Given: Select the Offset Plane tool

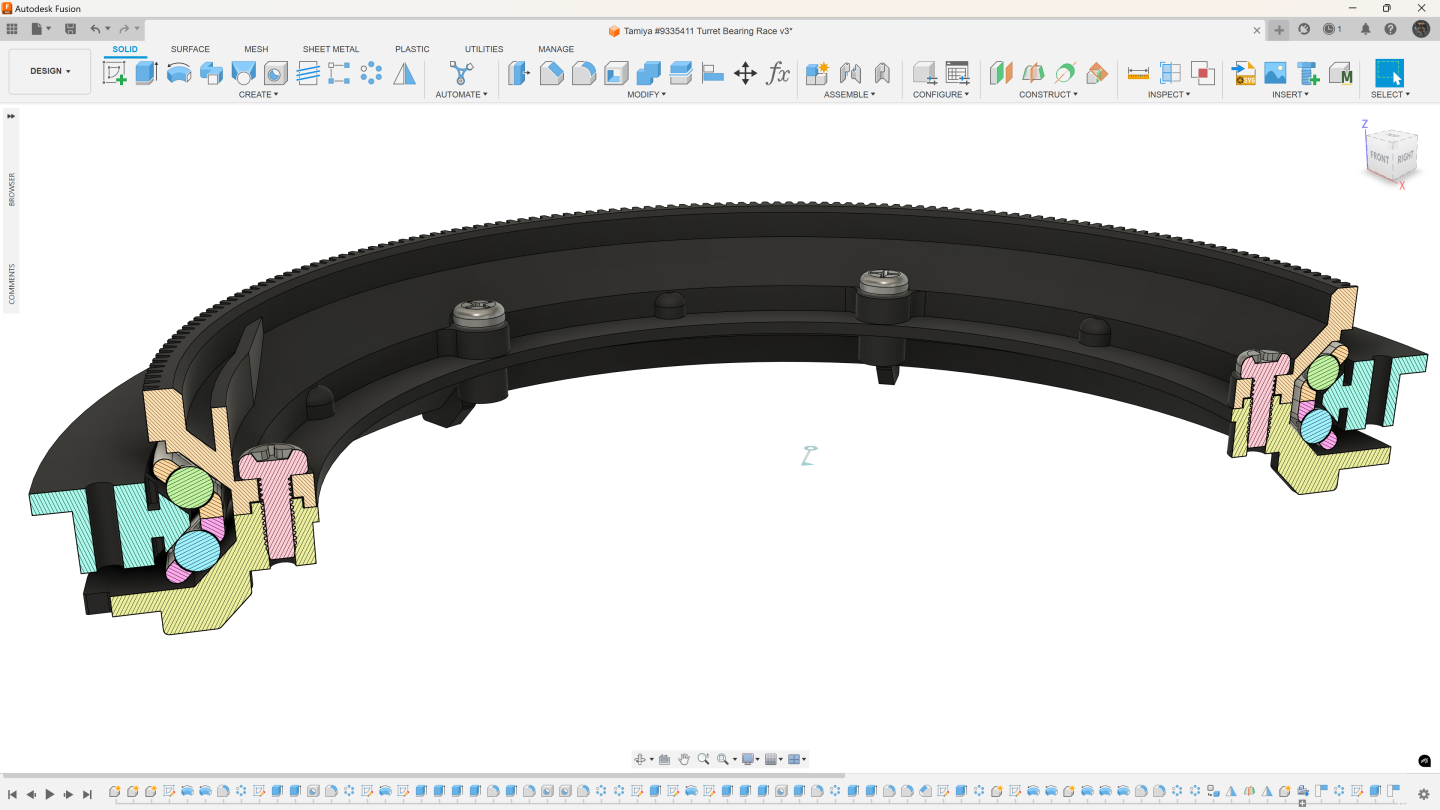Looking at the screenshot, I should pyautogui.click(x=1001, y=73).
